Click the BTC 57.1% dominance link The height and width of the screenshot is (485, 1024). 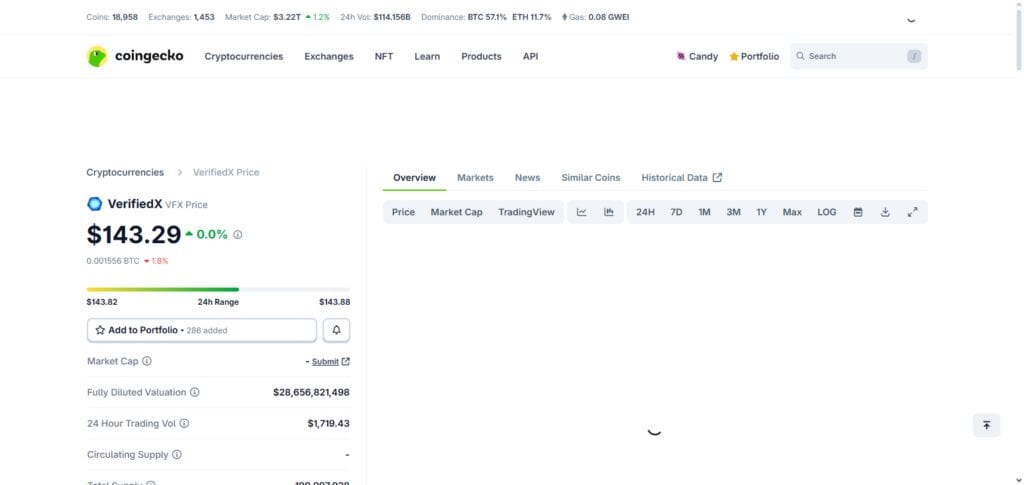tap(487, 17)
